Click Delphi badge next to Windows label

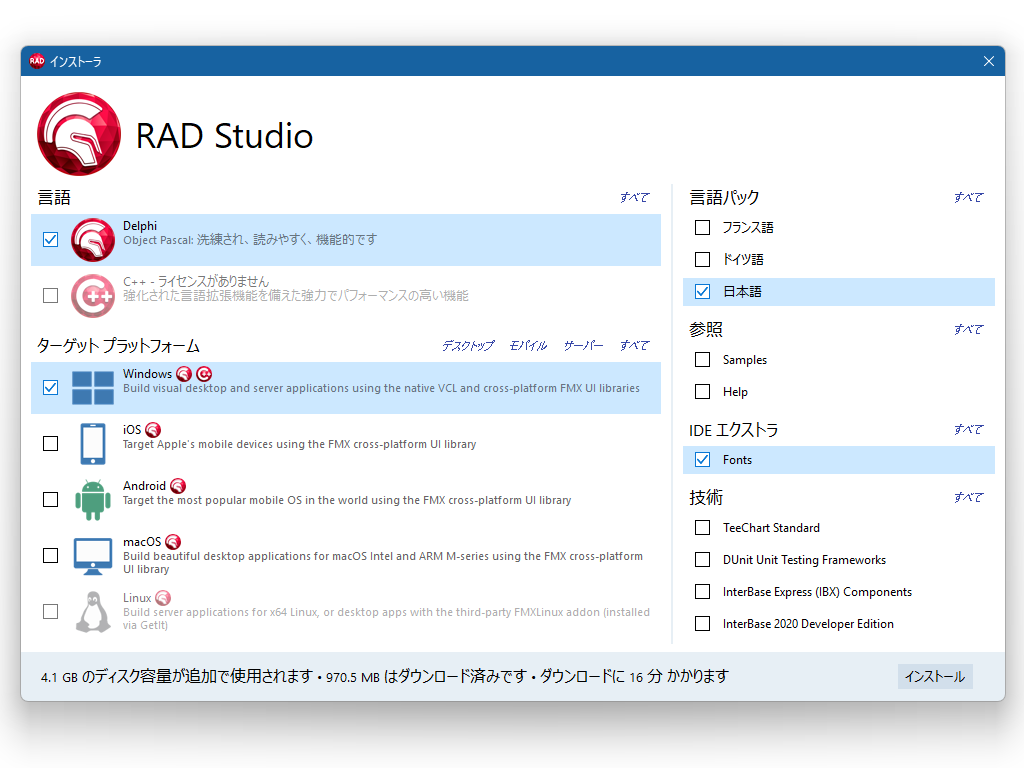click(184, 374)
